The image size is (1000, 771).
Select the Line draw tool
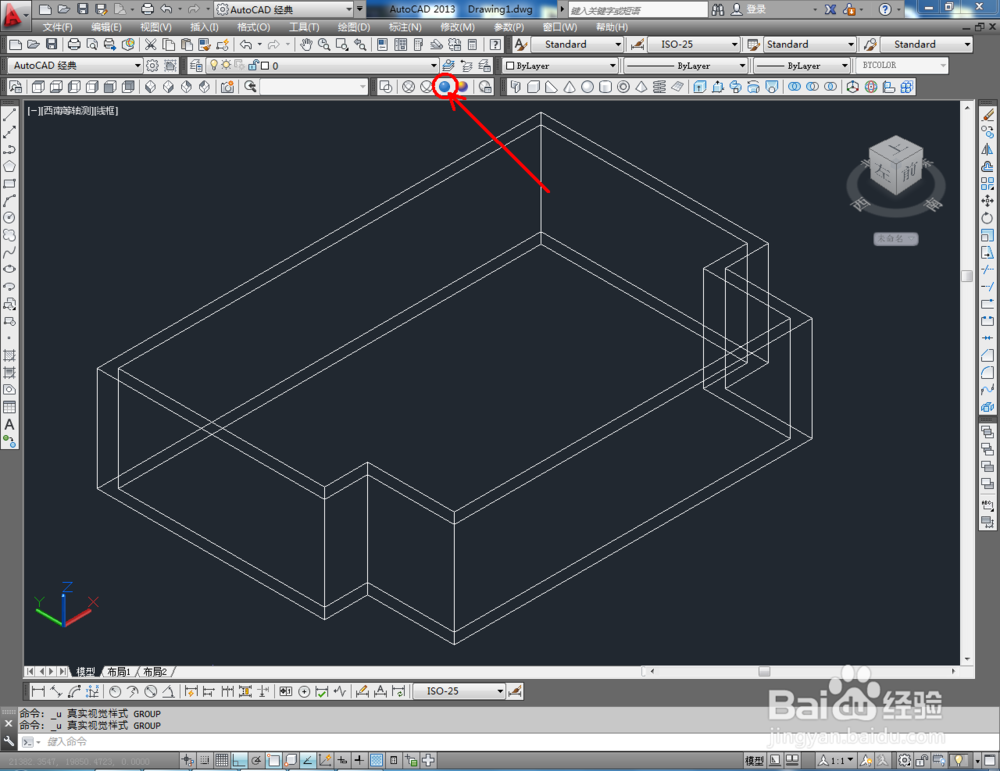(x=10, y=115)
